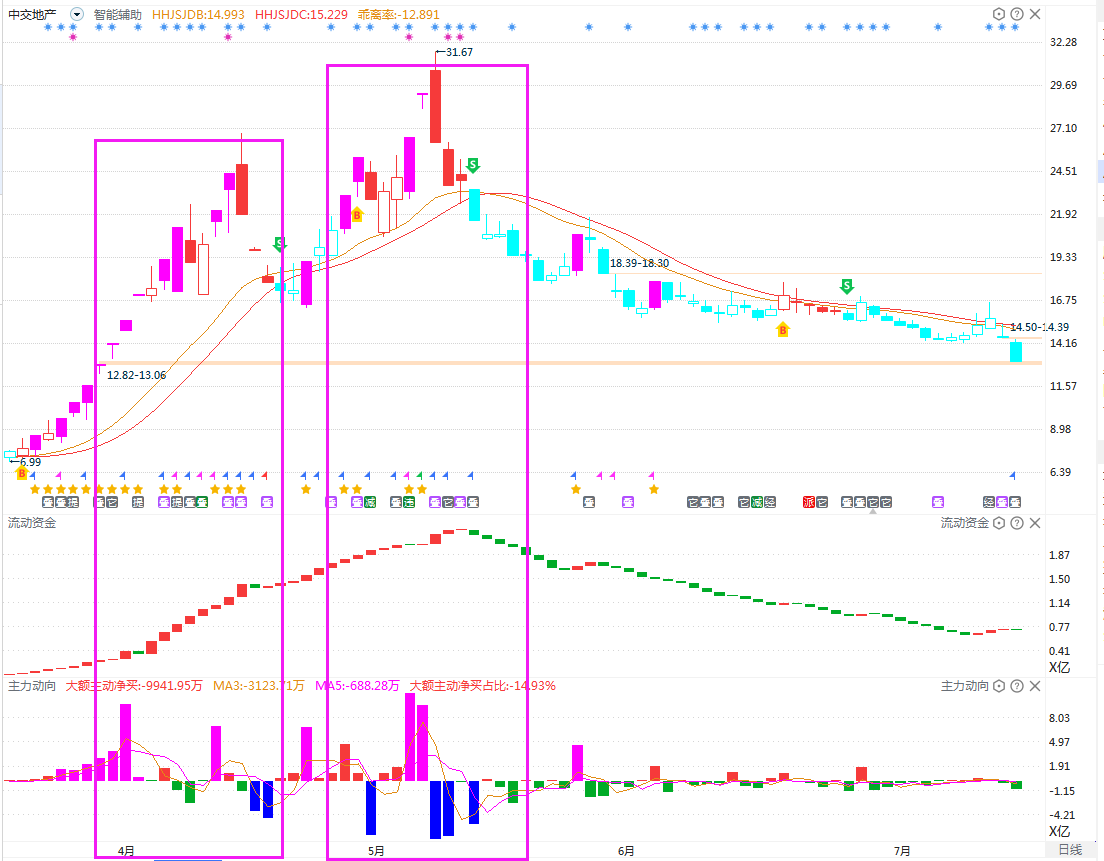Click the 18.39-18.30 gap label
This screenshot has height=861, width=1104.
[x=639, y=263]
